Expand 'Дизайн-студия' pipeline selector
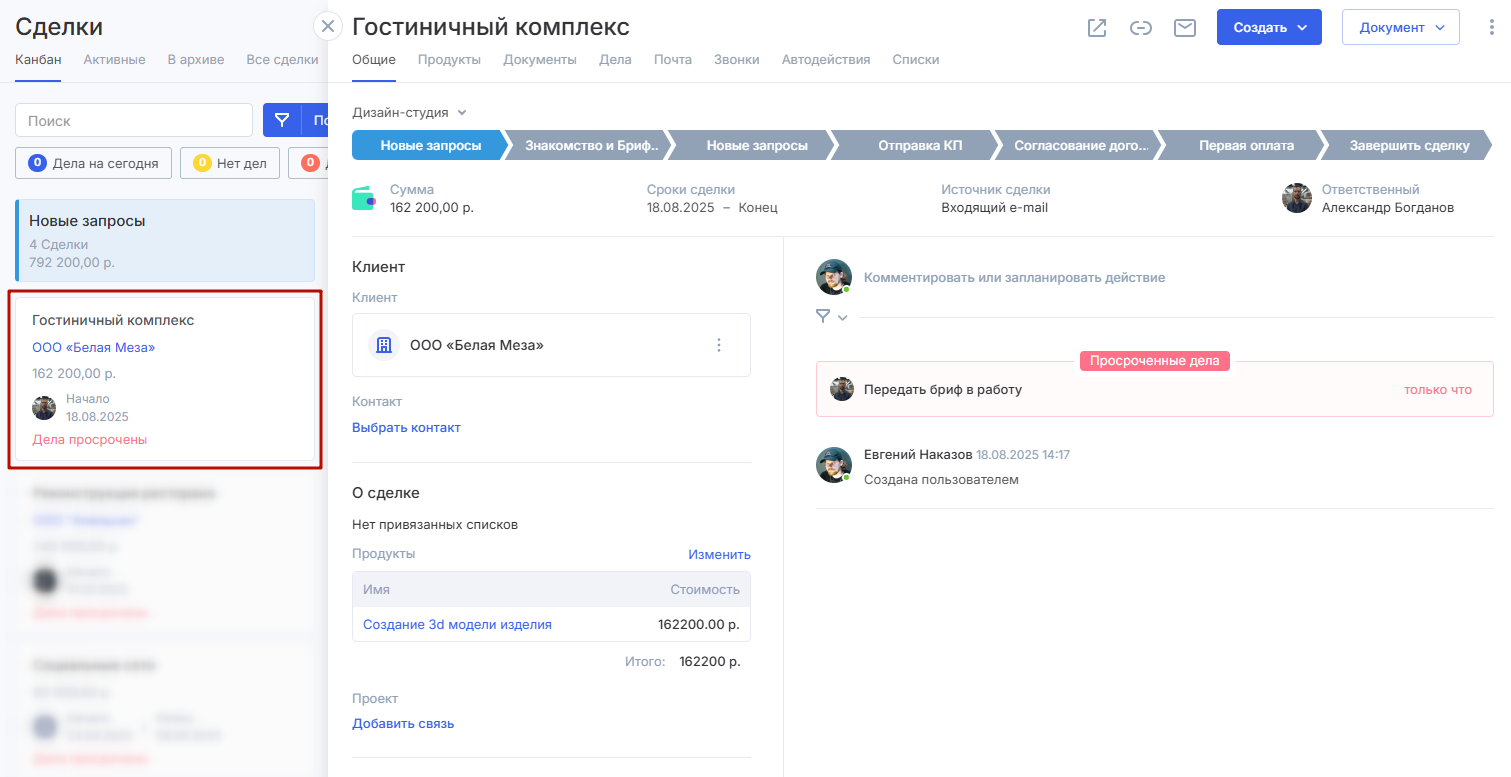Screen dimensions: 1511x777 point(410,113)
